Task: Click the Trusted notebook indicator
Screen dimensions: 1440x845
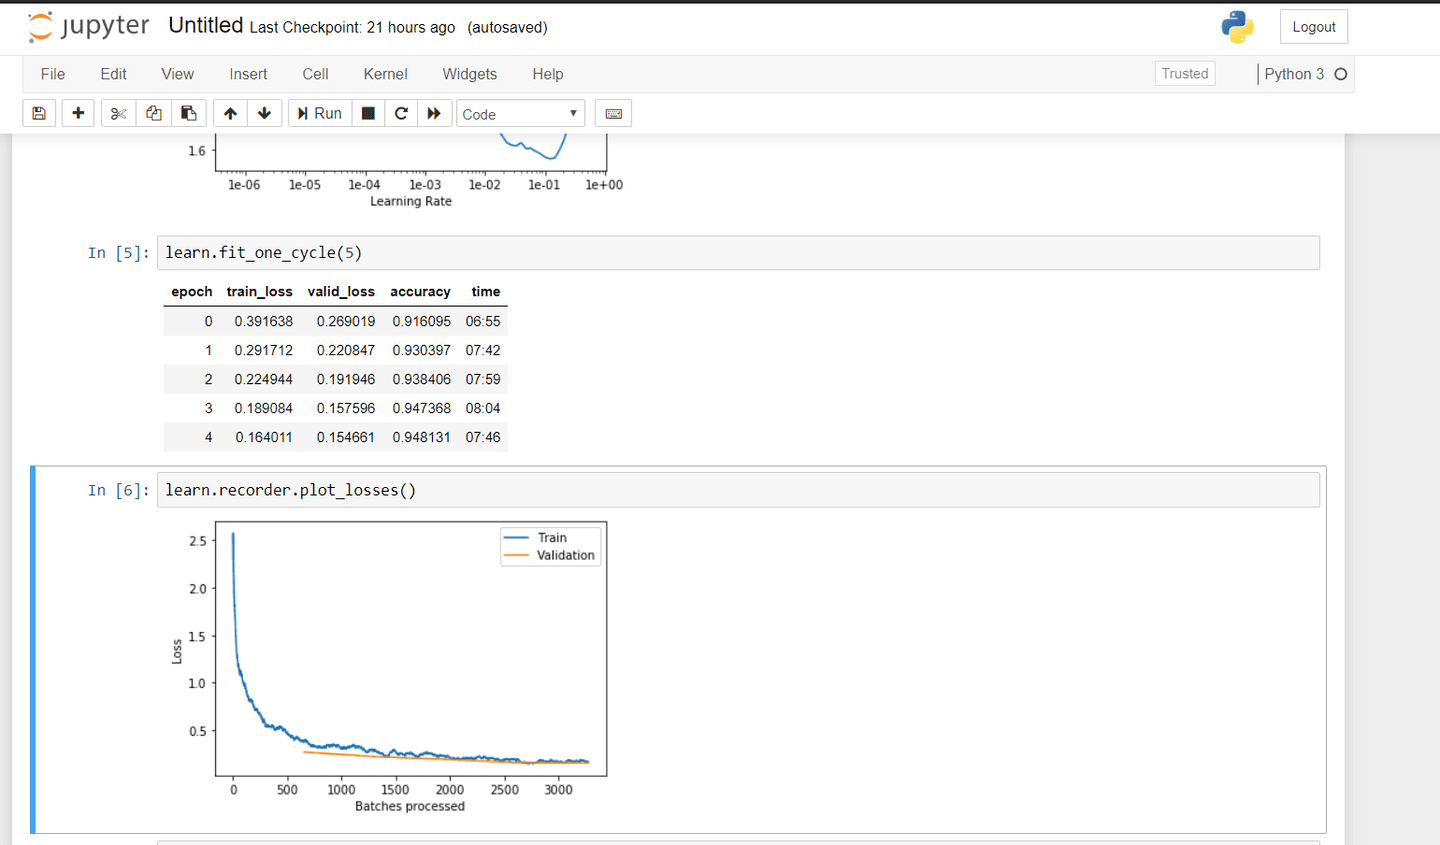Action: point(1185,74)
